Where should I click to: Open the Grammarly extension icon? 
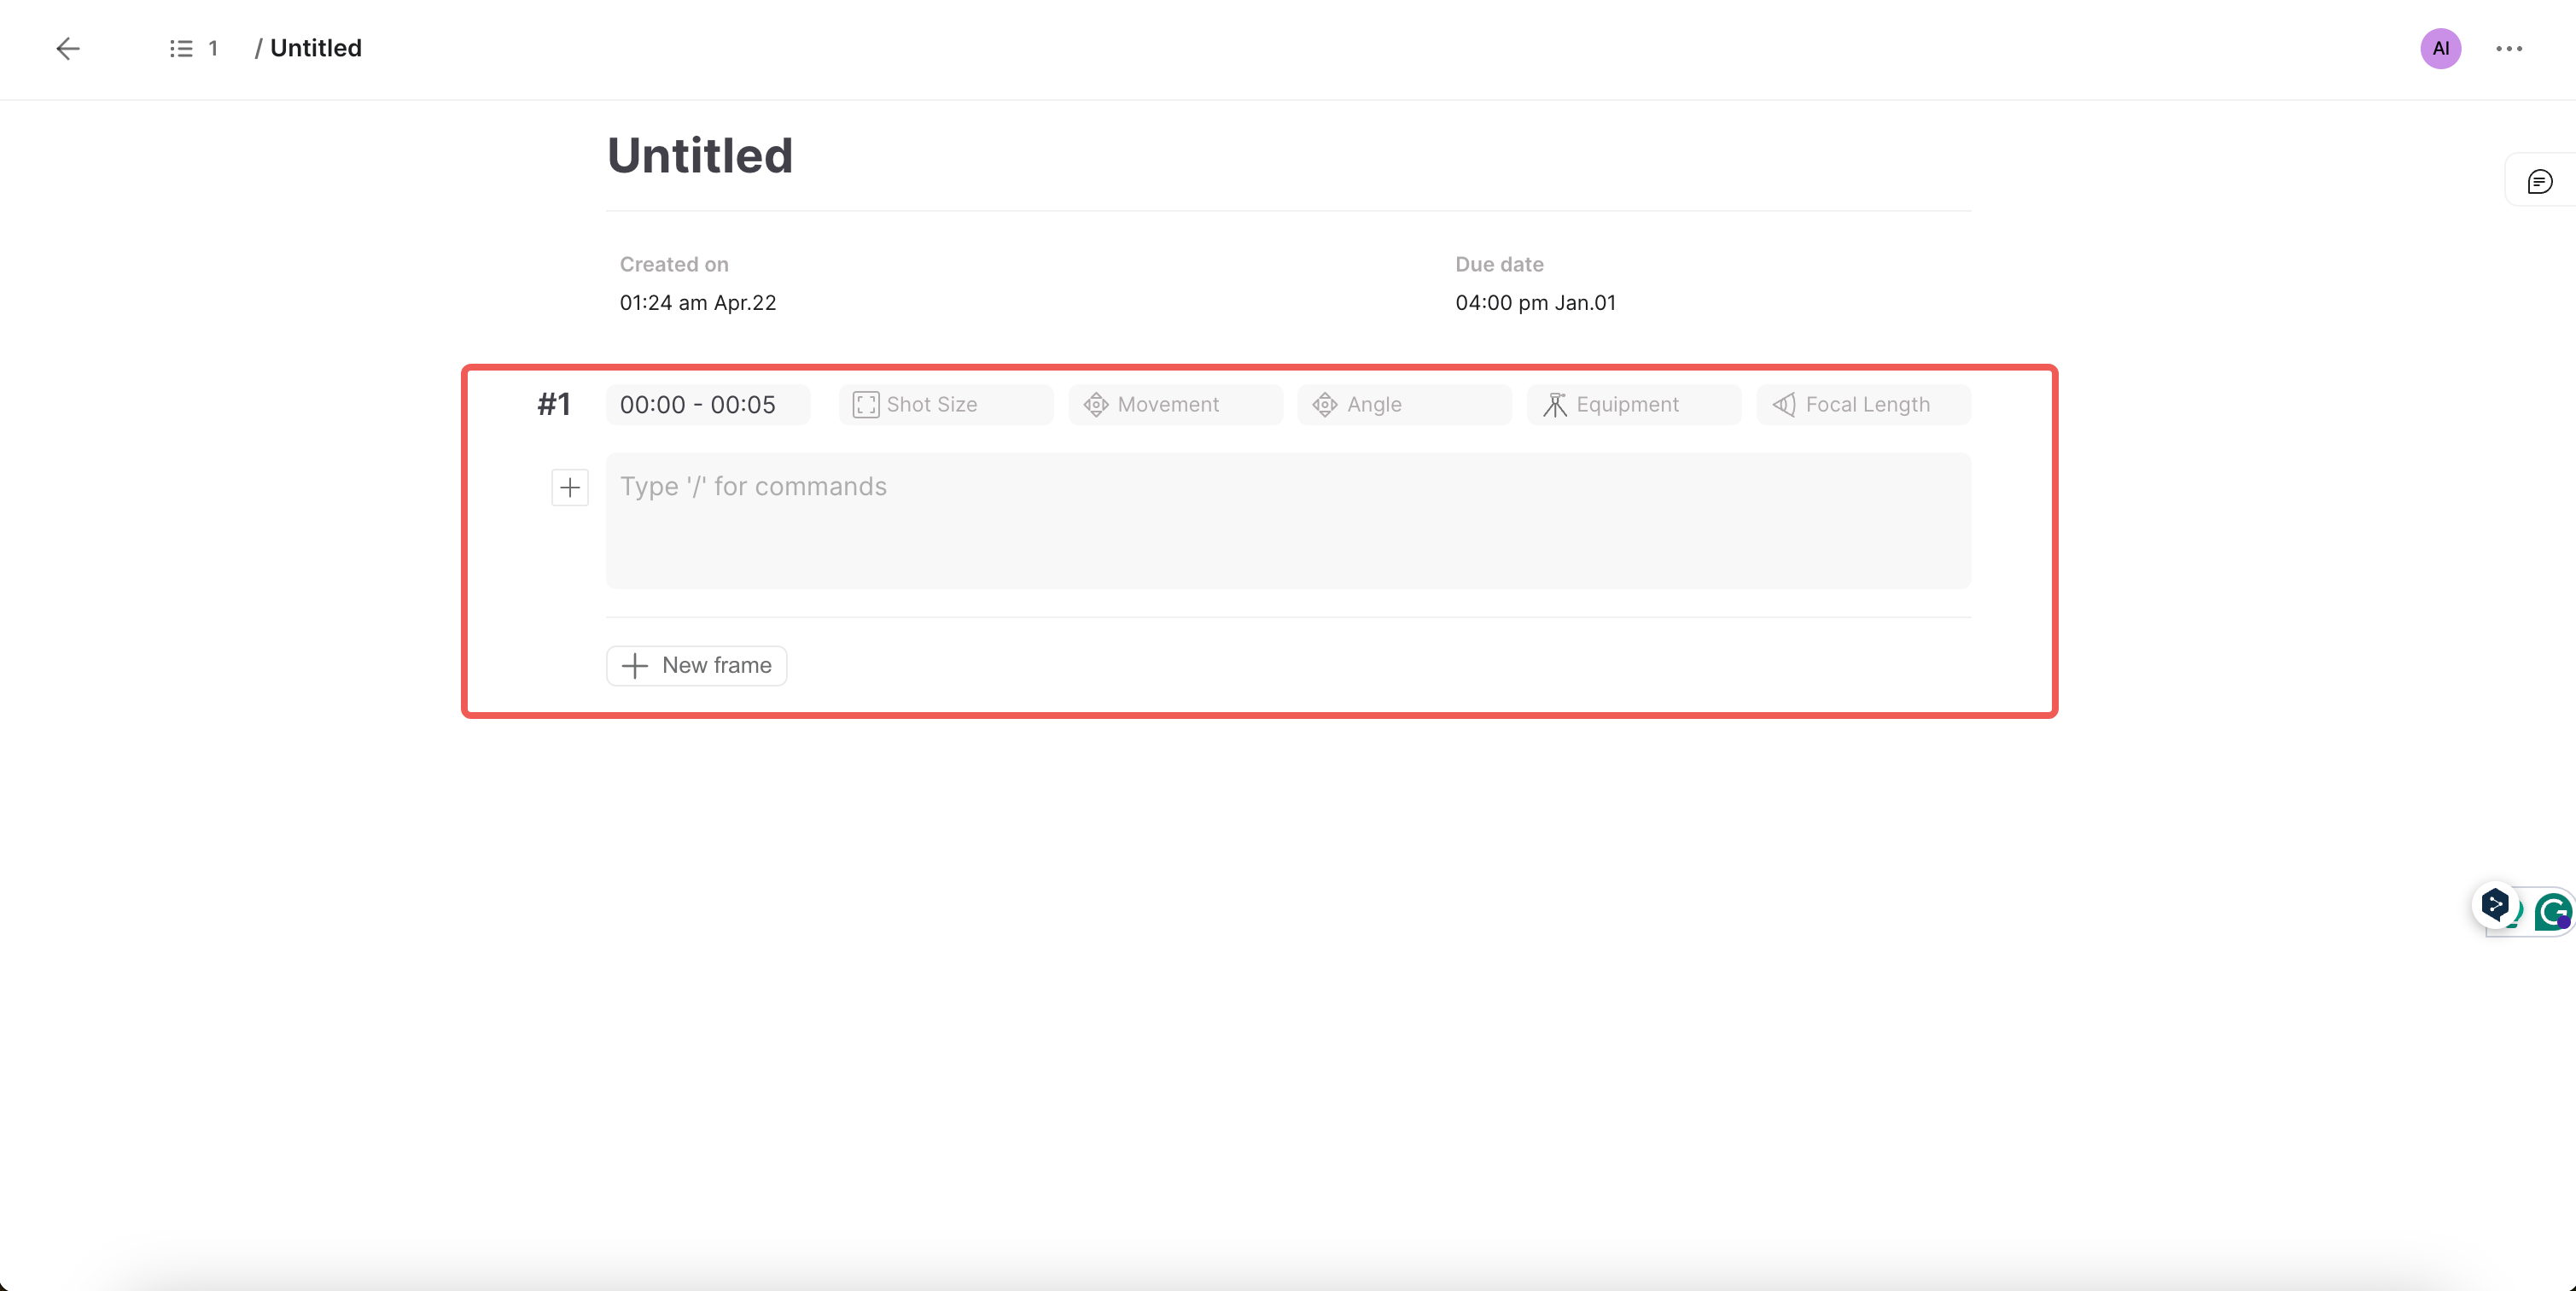[x=2553, y=911]
